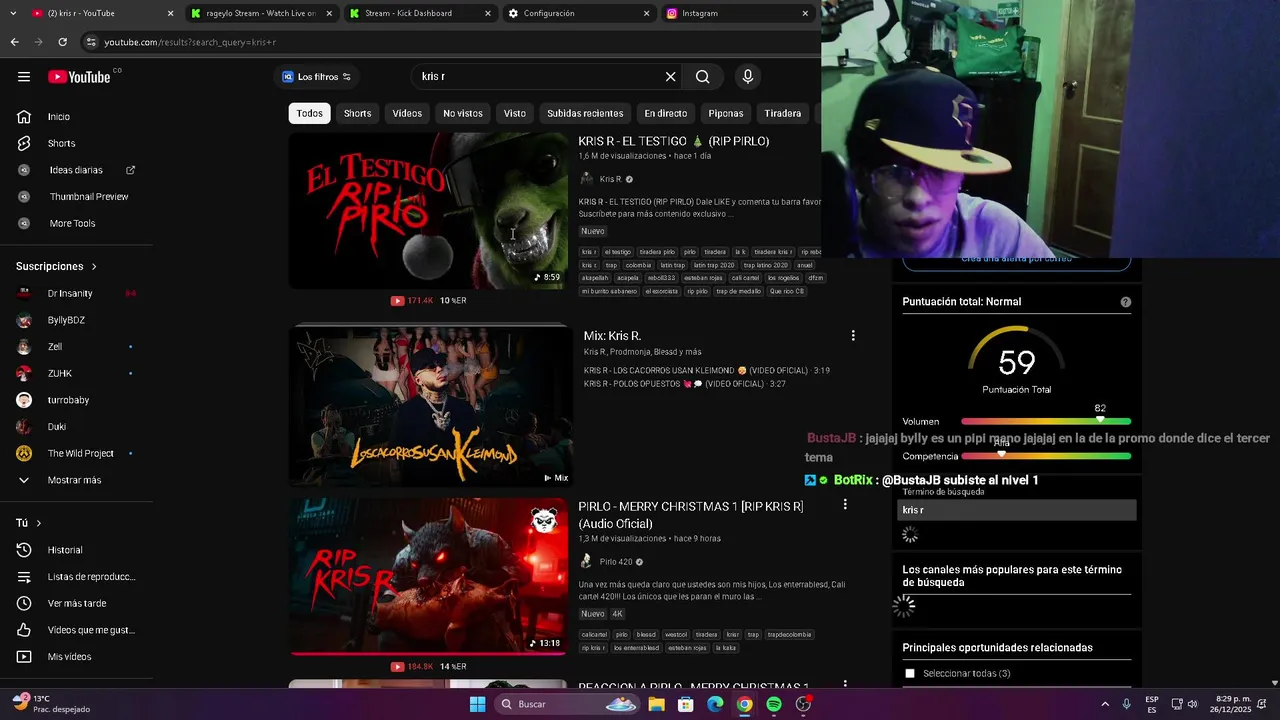Open the Duki subscription channel
Screen dimensions: 1280x720
point(58,427)
